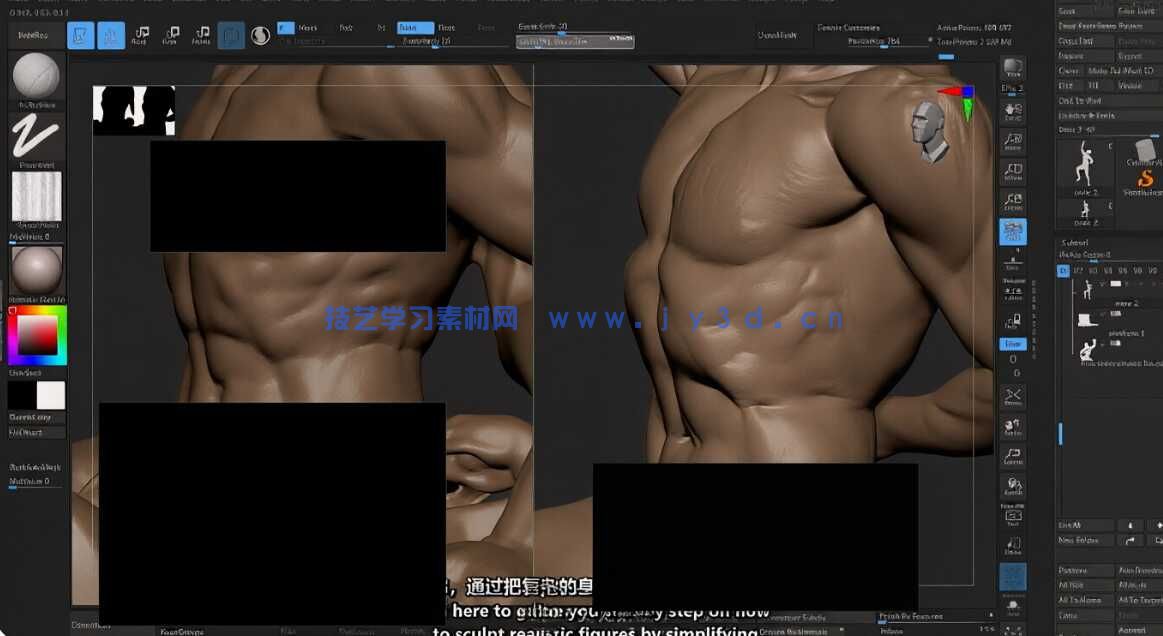Collapse the SubTool subpalette header
This screenshot has width=1163, height=636.
1075,242
